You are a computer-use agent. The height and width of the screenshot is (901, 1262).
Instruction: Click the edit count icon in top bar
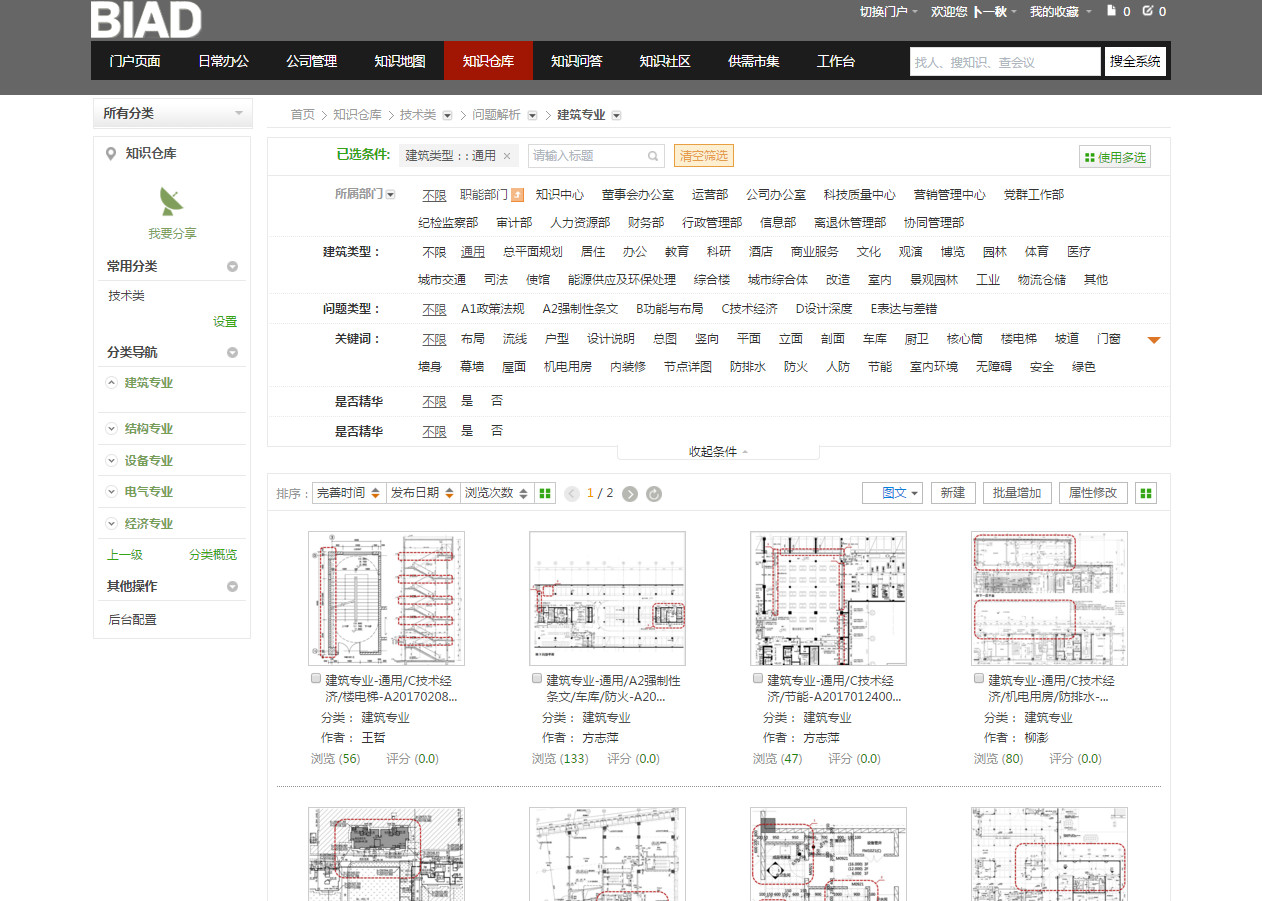point(1148,11)
